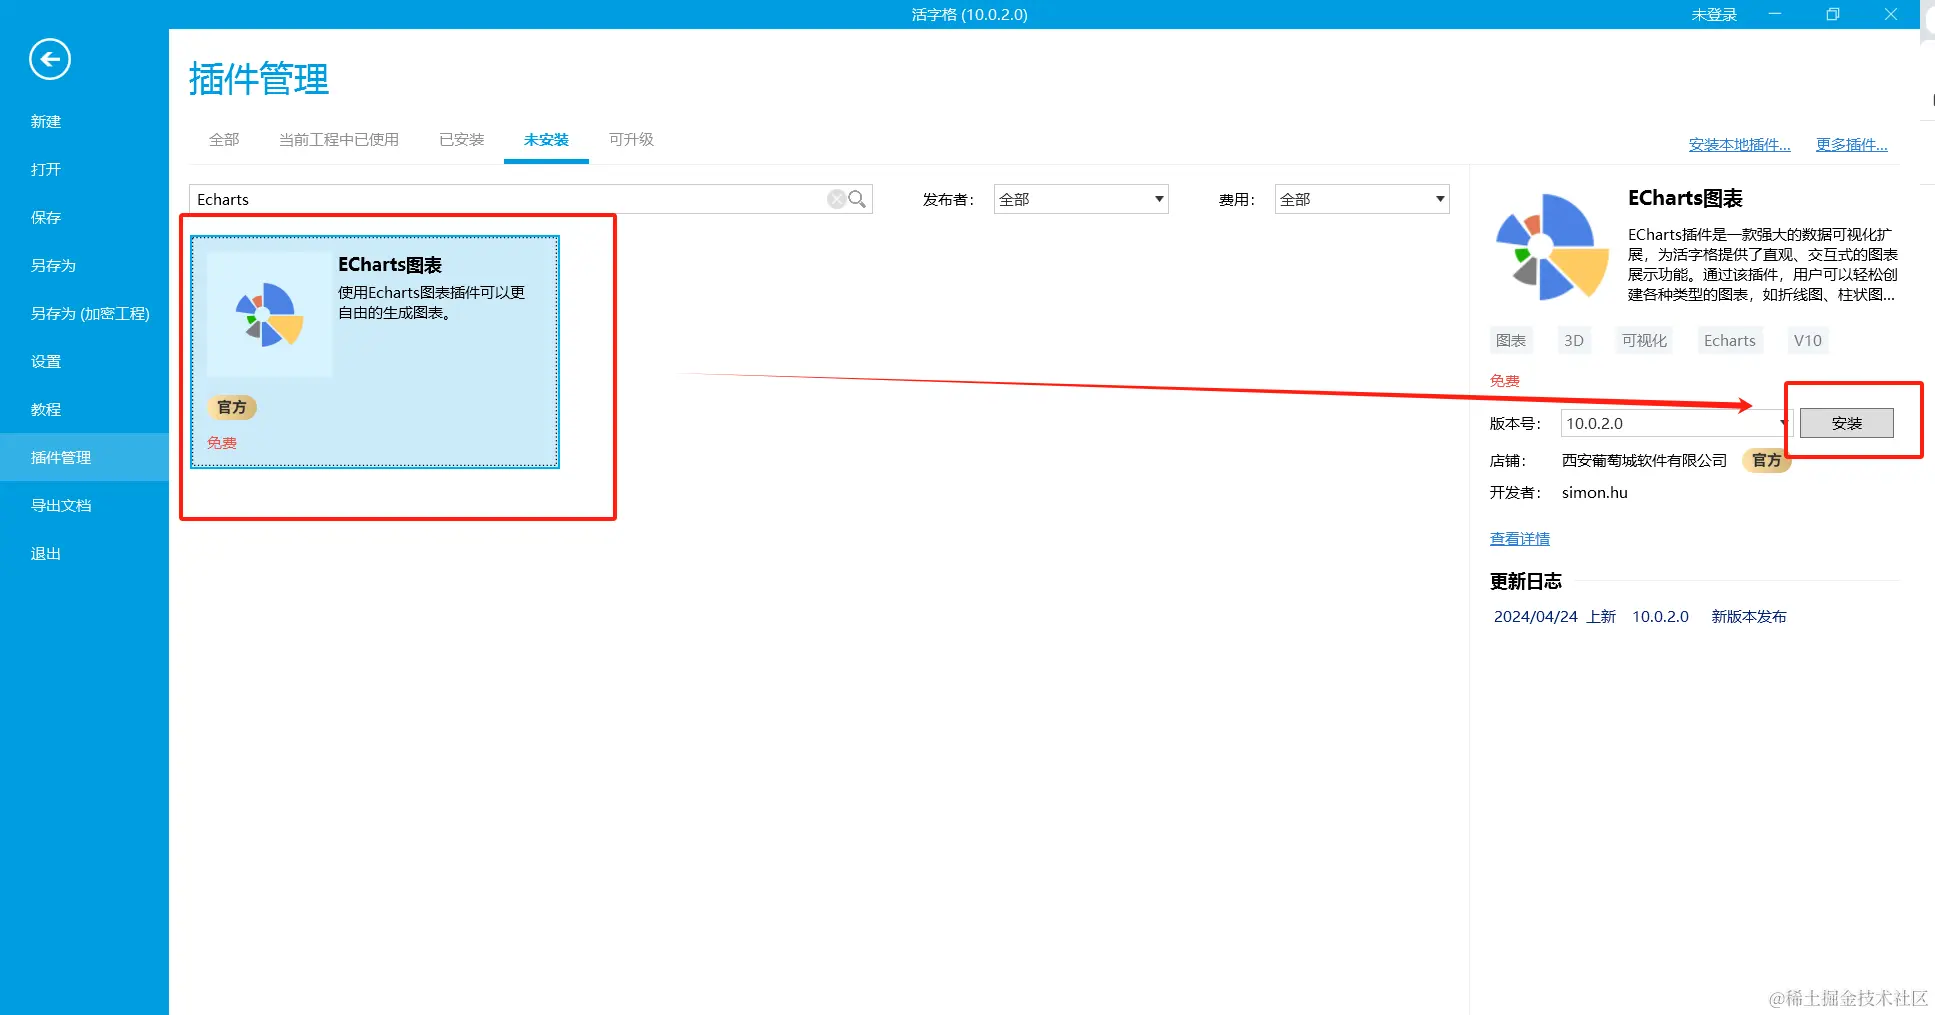Click the Echarts tag
Image resolution: width=1935 pixels, height=1015 pixels.
click(1730, 340)
